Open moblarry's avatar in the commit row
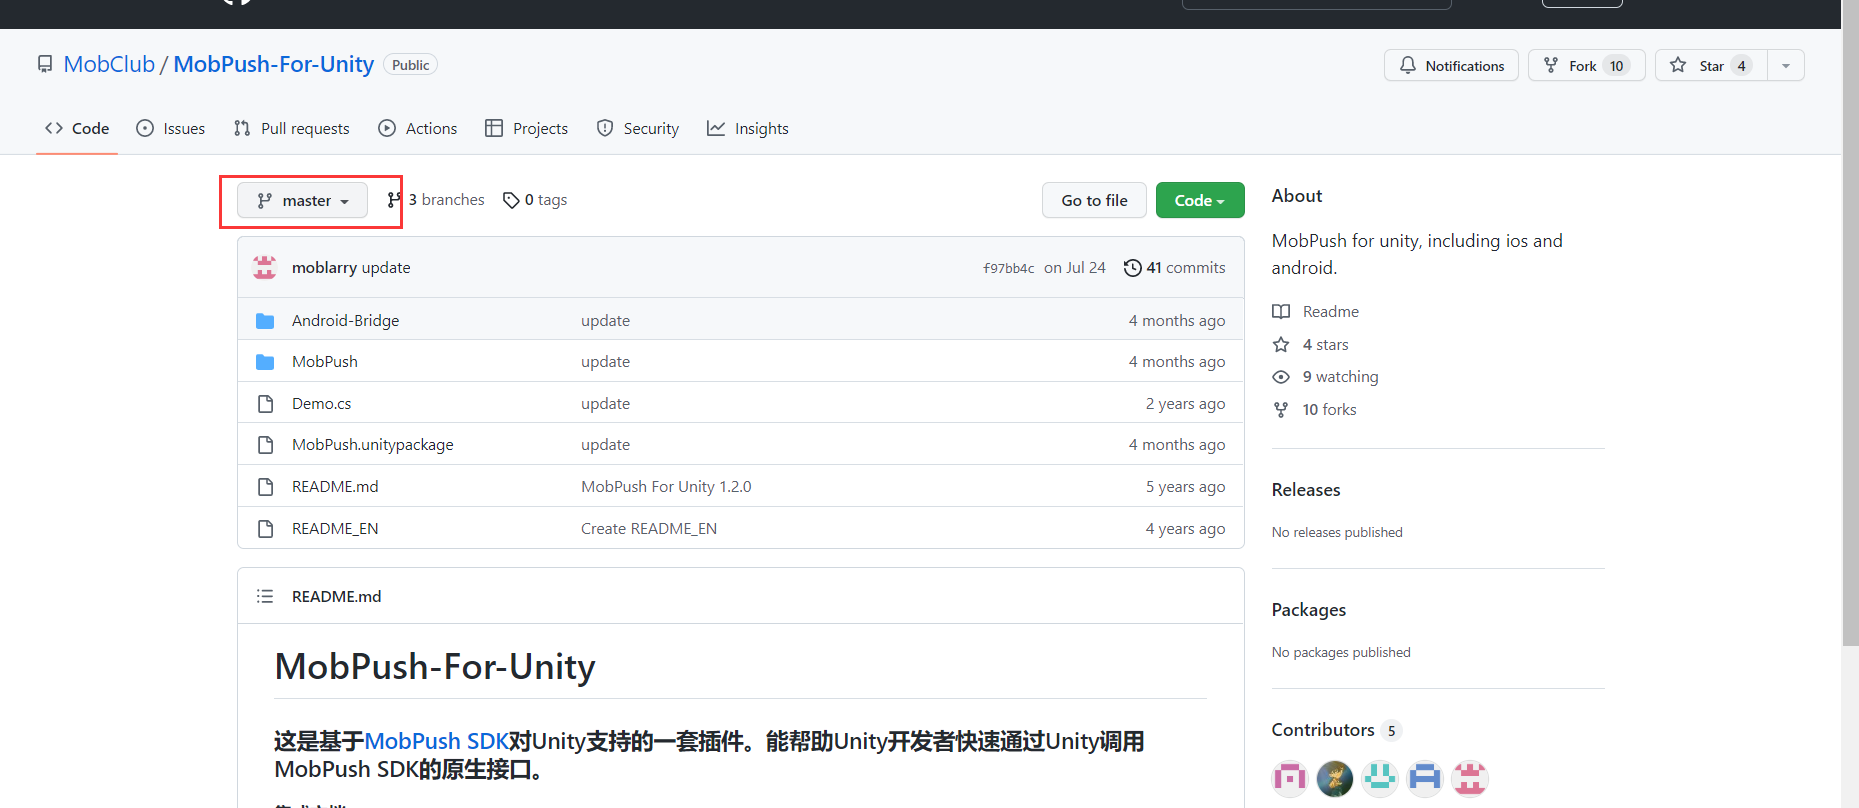 coord(265,267)
